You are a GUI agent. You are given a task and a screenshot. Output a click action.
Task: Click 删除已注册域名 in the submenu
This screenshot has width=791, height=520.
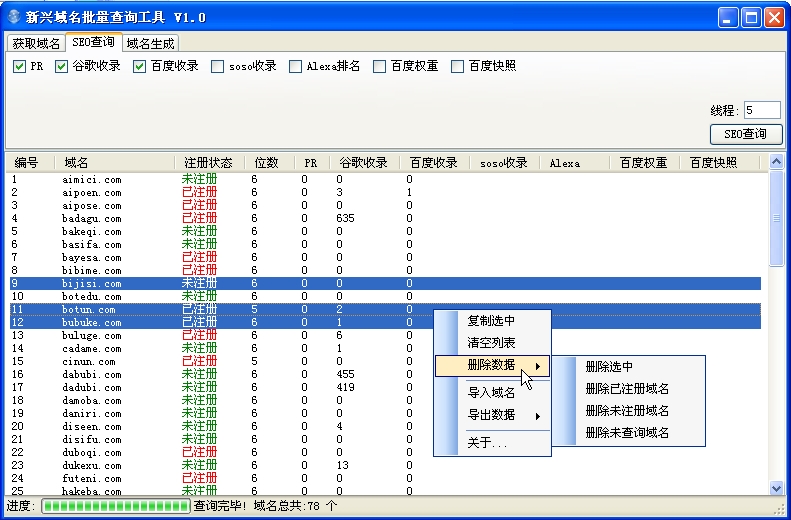coord(627,389)
